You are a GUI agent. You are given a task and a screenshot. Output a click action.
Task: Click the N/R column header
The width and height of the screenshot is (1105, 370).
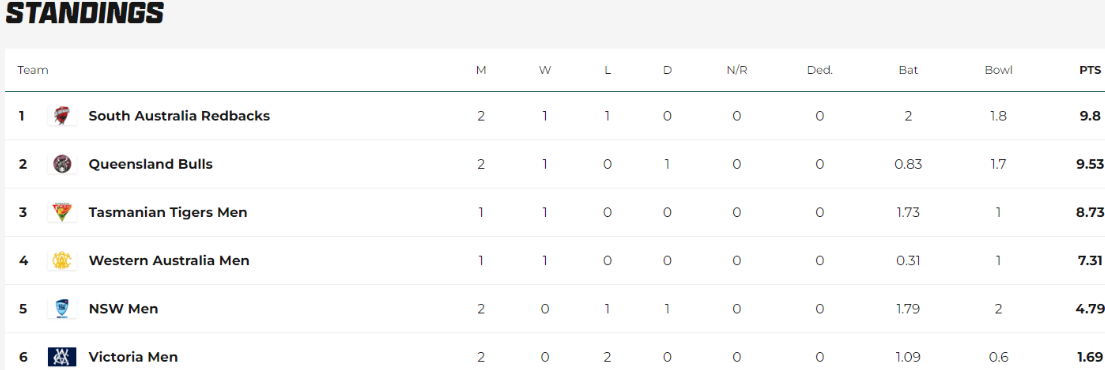point(736,70)
